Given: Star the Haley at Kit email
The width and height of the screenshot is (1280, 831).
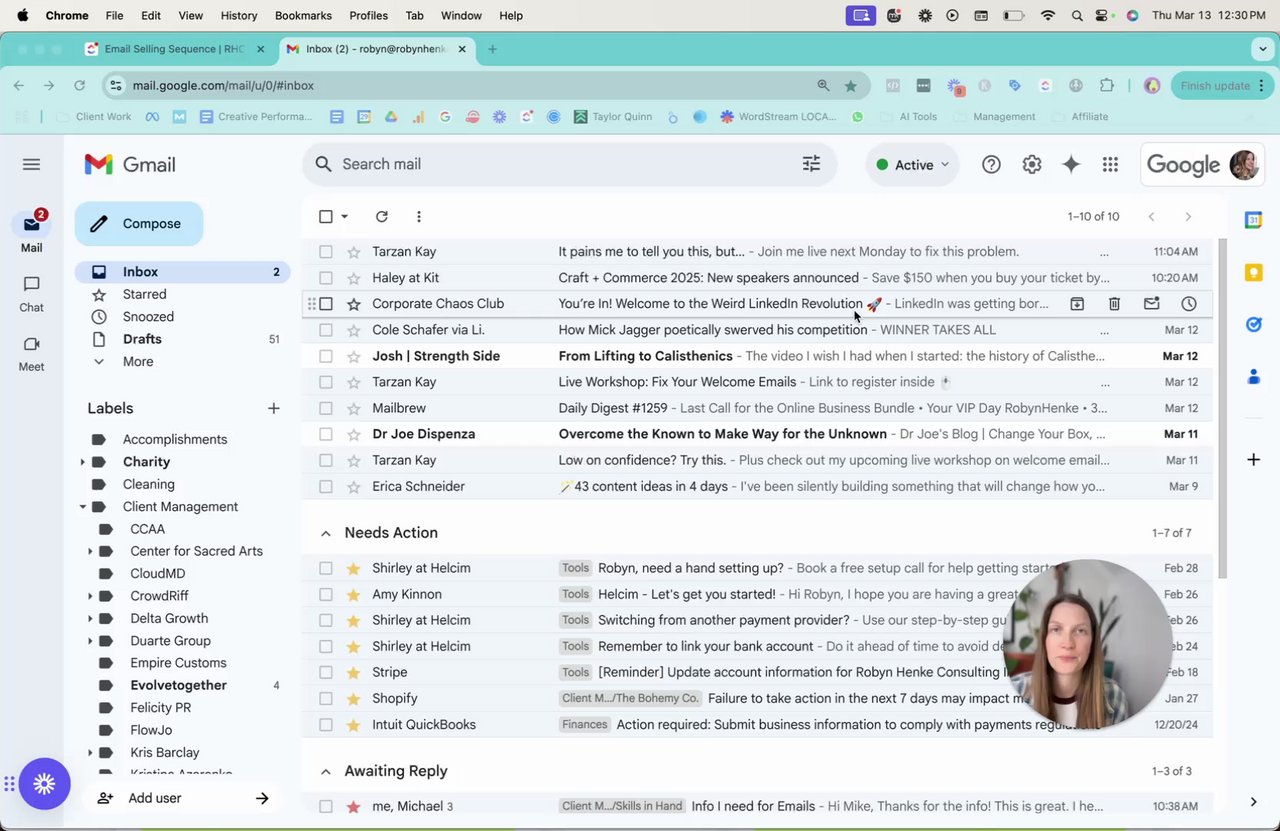Looking at the screenshot, I should [x=353, y=278].
